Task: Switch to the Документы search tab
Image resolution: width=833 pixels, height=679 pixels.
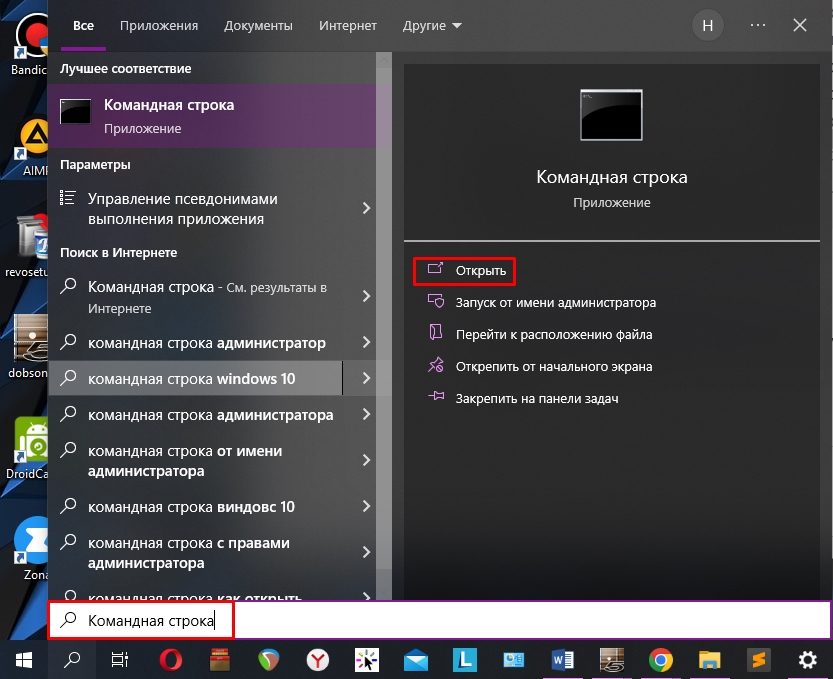Action: (258, 25)
